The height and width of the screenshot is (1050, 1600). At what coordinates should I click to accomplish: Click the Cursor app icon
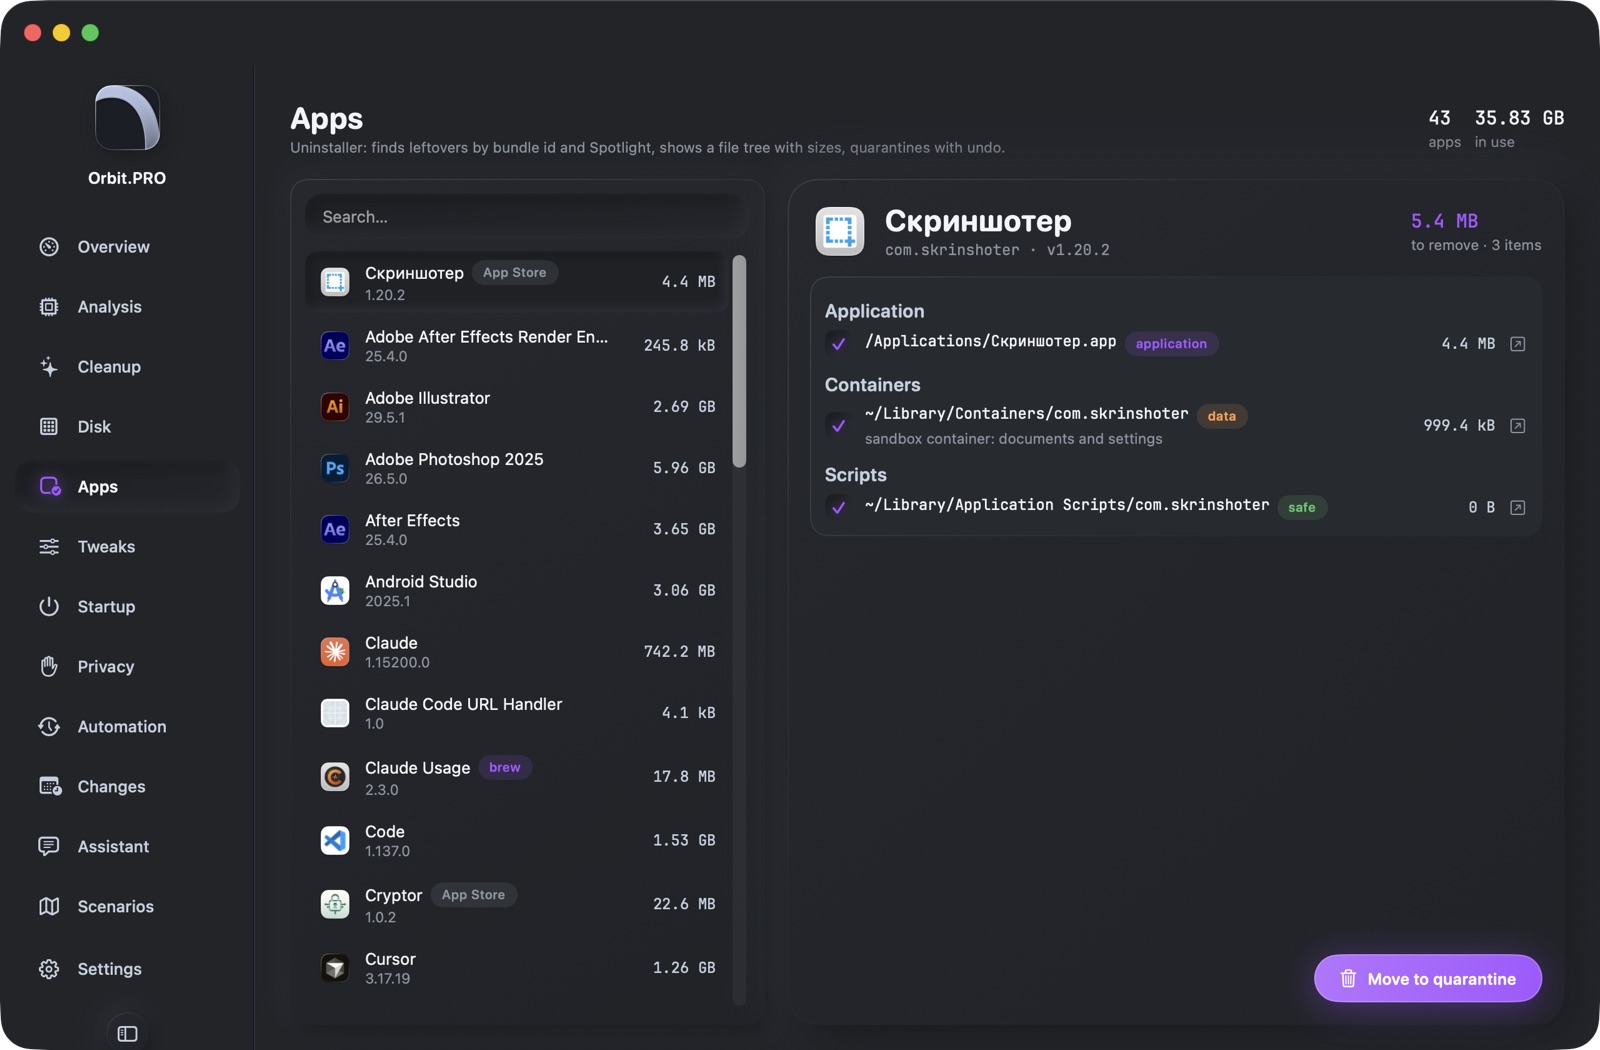click(335, 968)
